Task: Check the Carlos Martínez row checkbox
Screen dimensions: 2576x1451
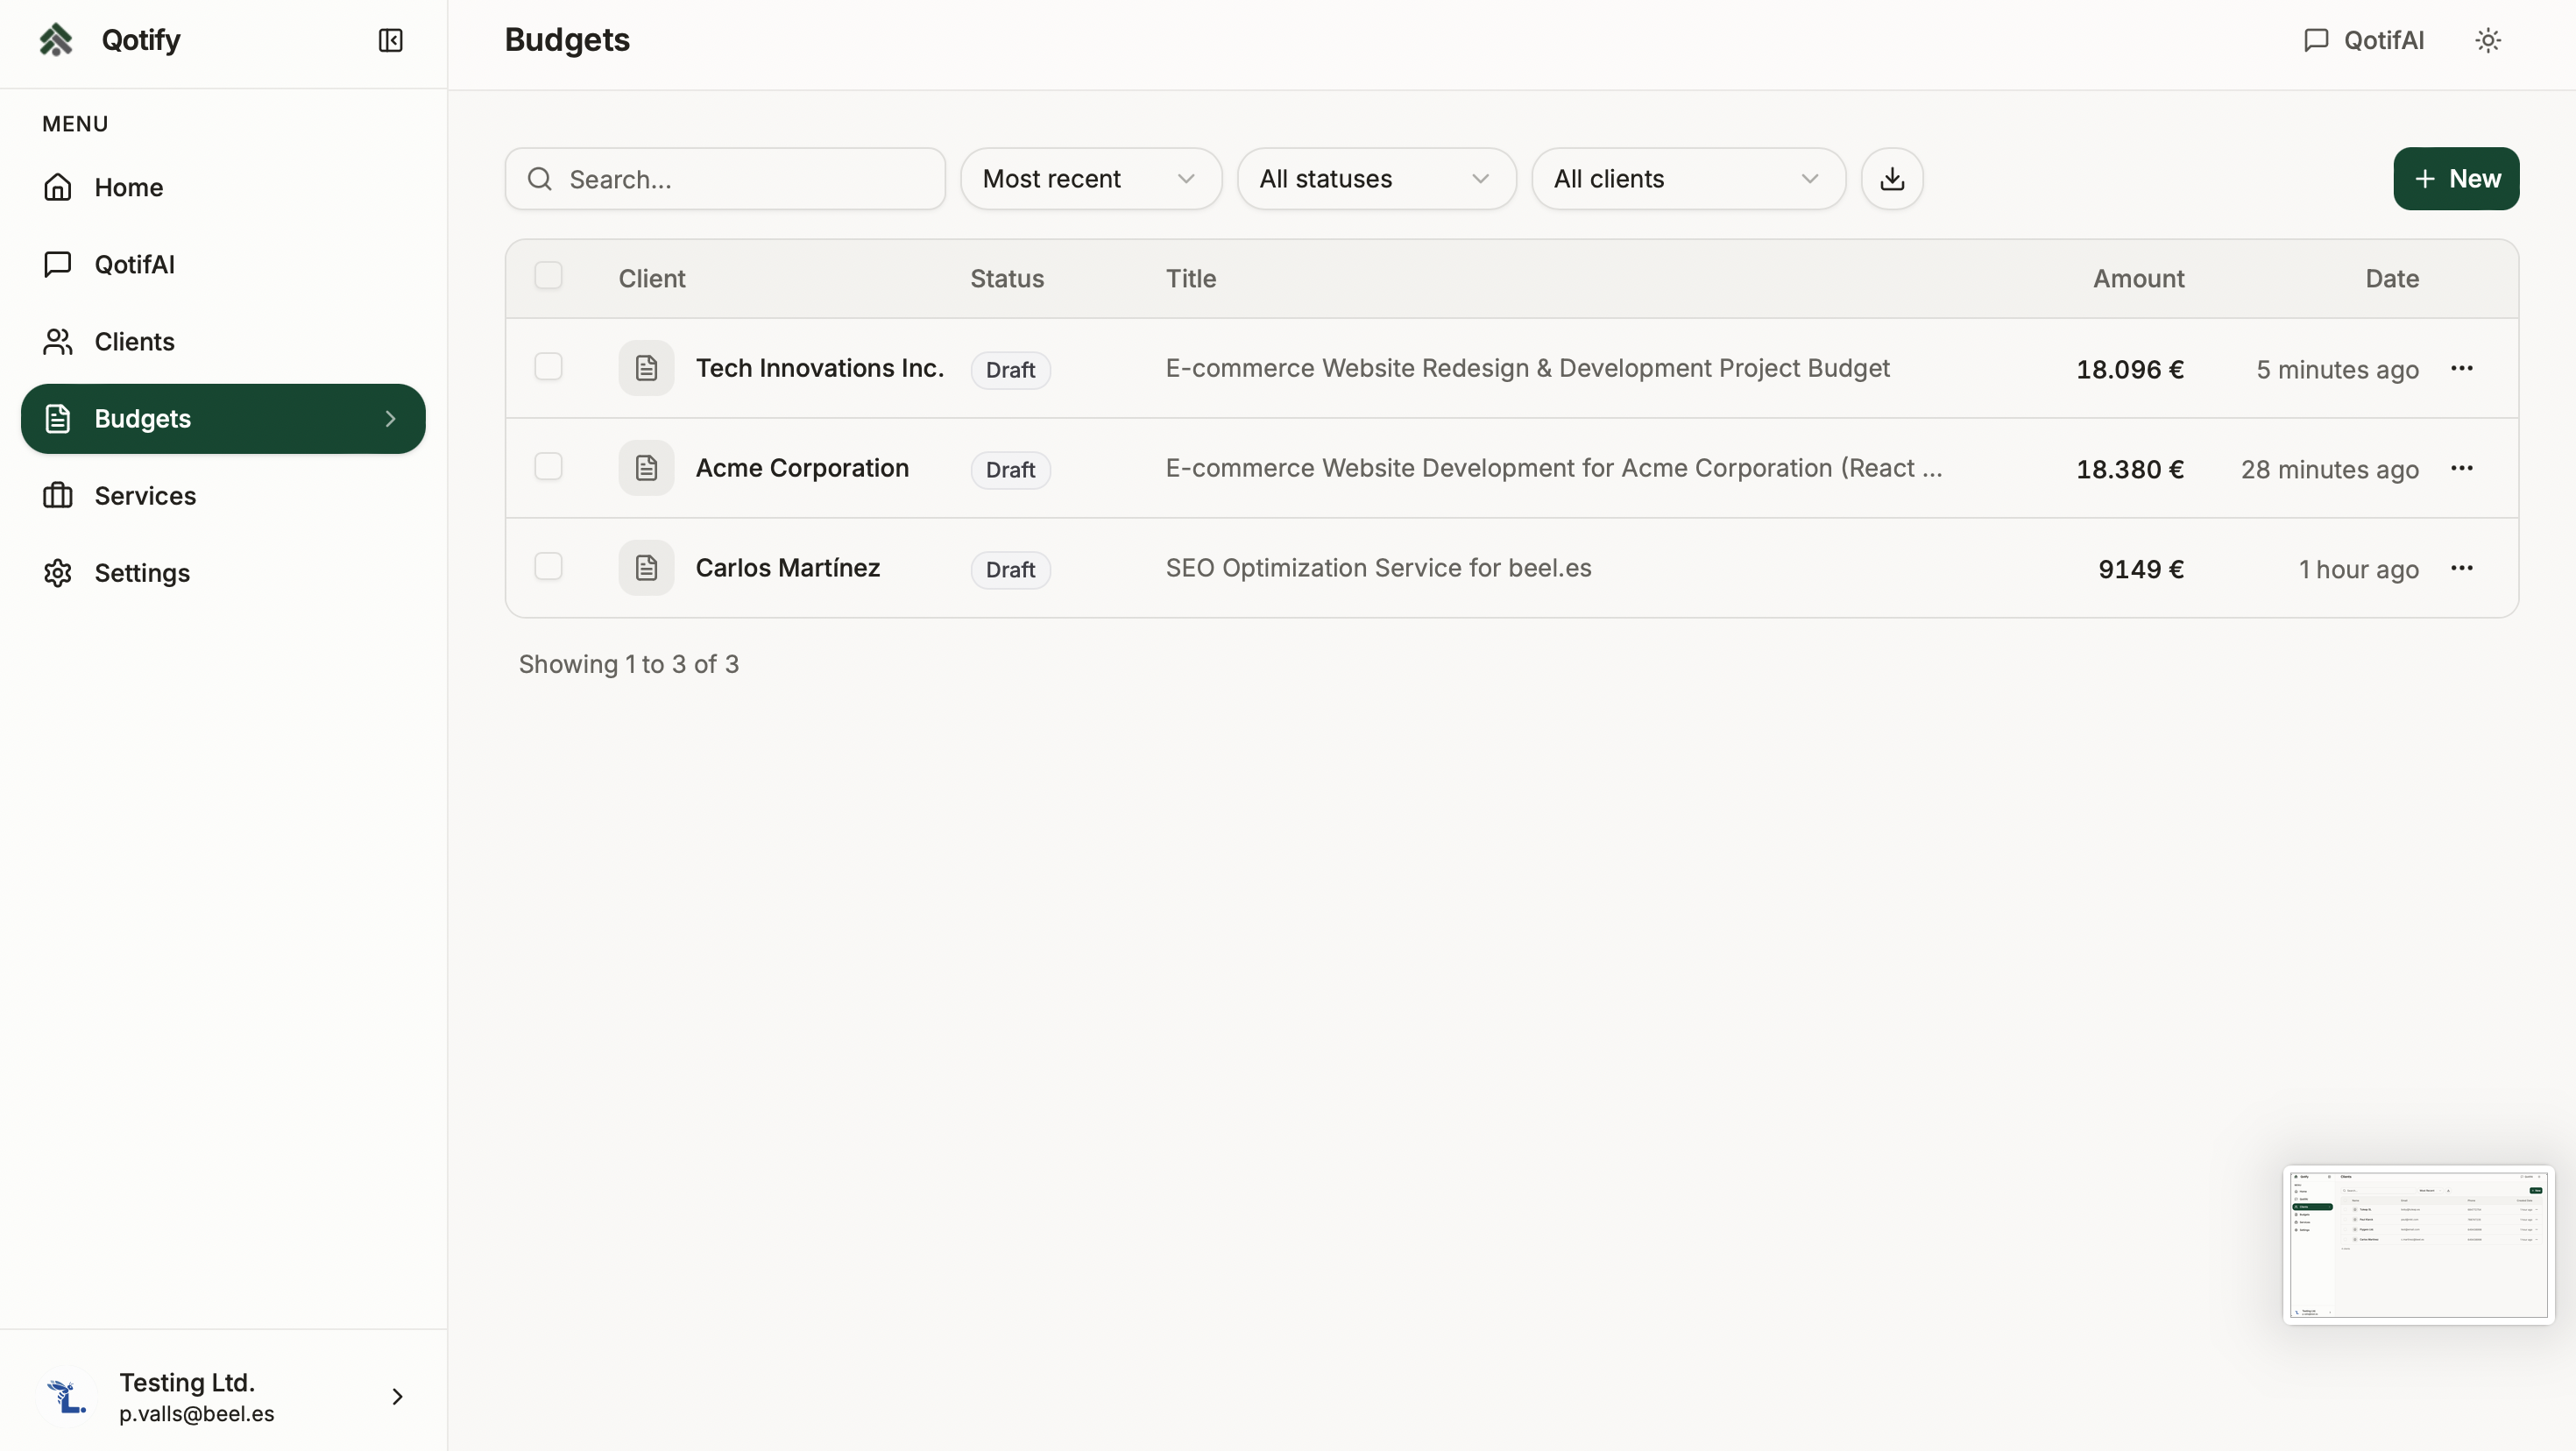Action: (x=548, y=566)
